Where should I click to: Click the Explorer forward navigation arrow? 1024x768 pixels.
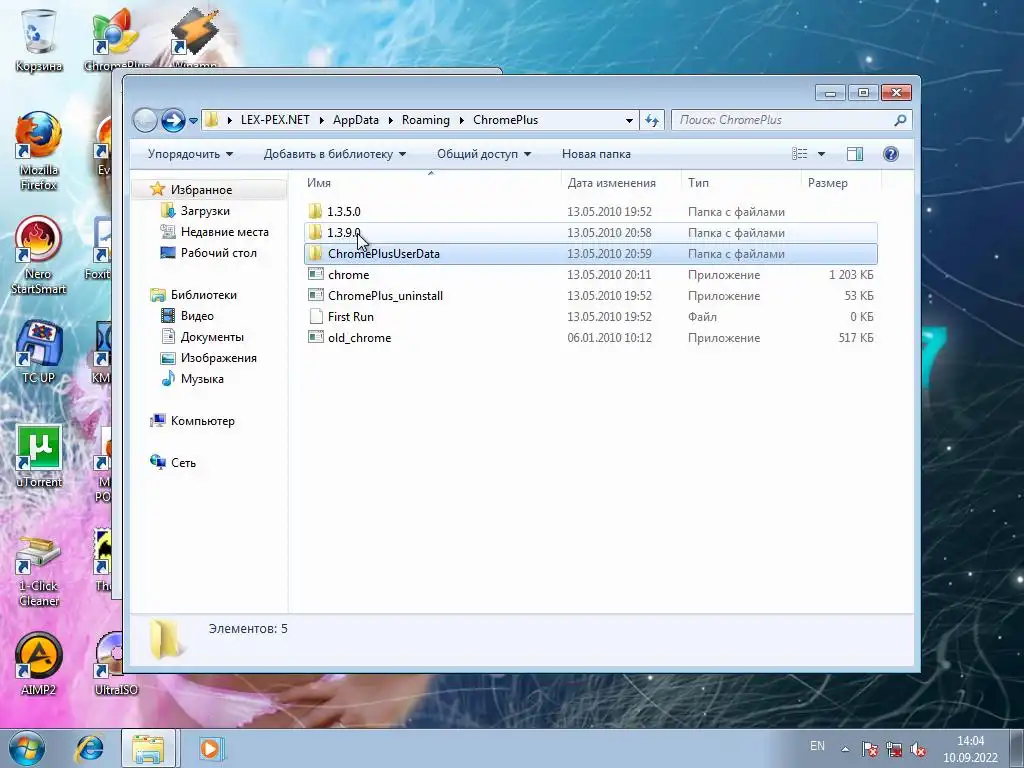point(173,120)
